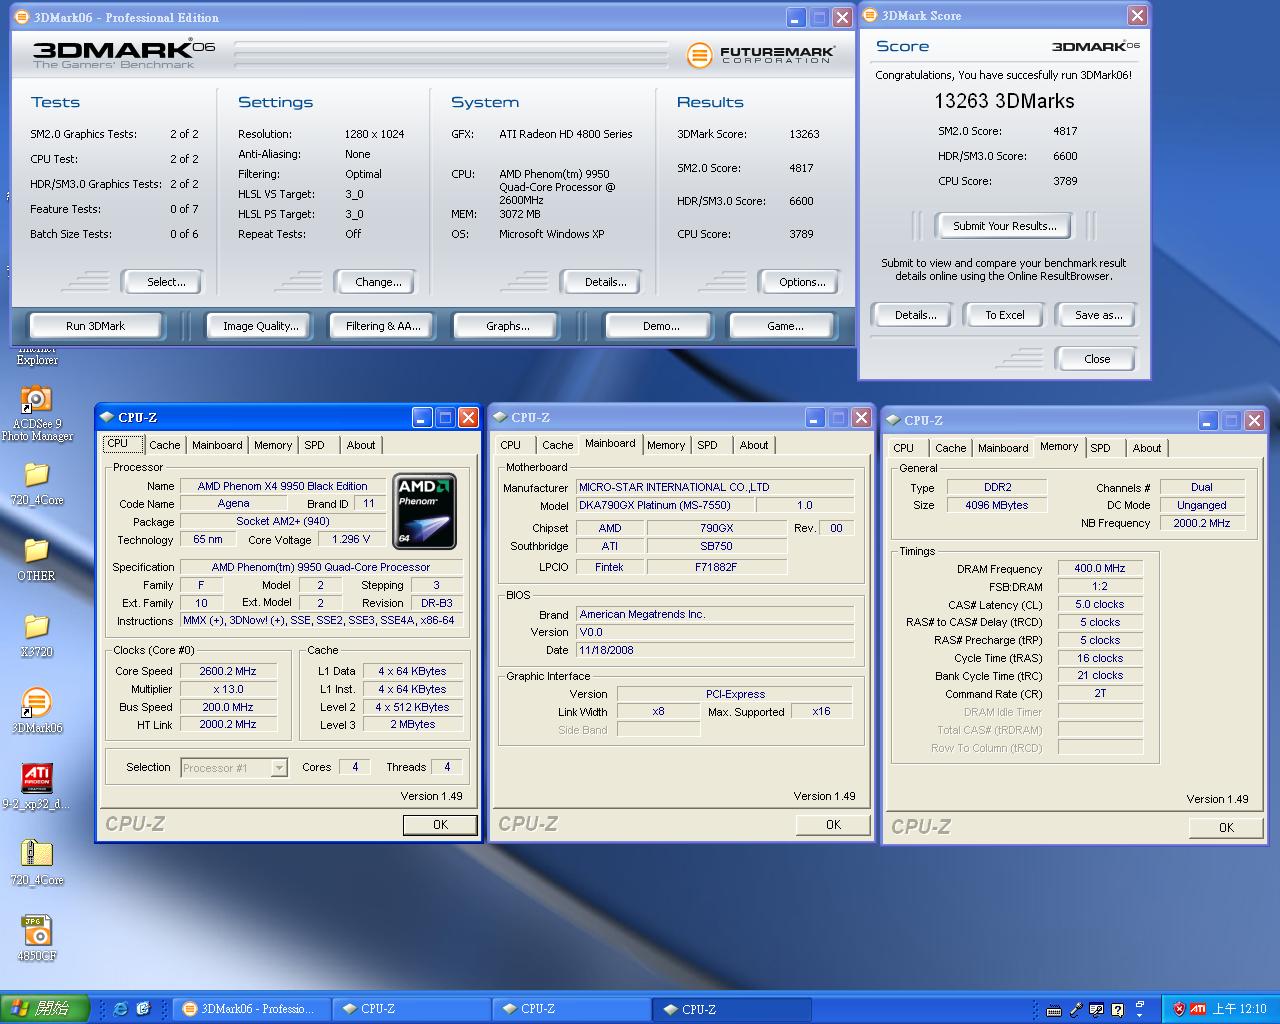Click Details... in 3DMark Score window
Screen dimensions: 1280x1024
coord(915,315)
